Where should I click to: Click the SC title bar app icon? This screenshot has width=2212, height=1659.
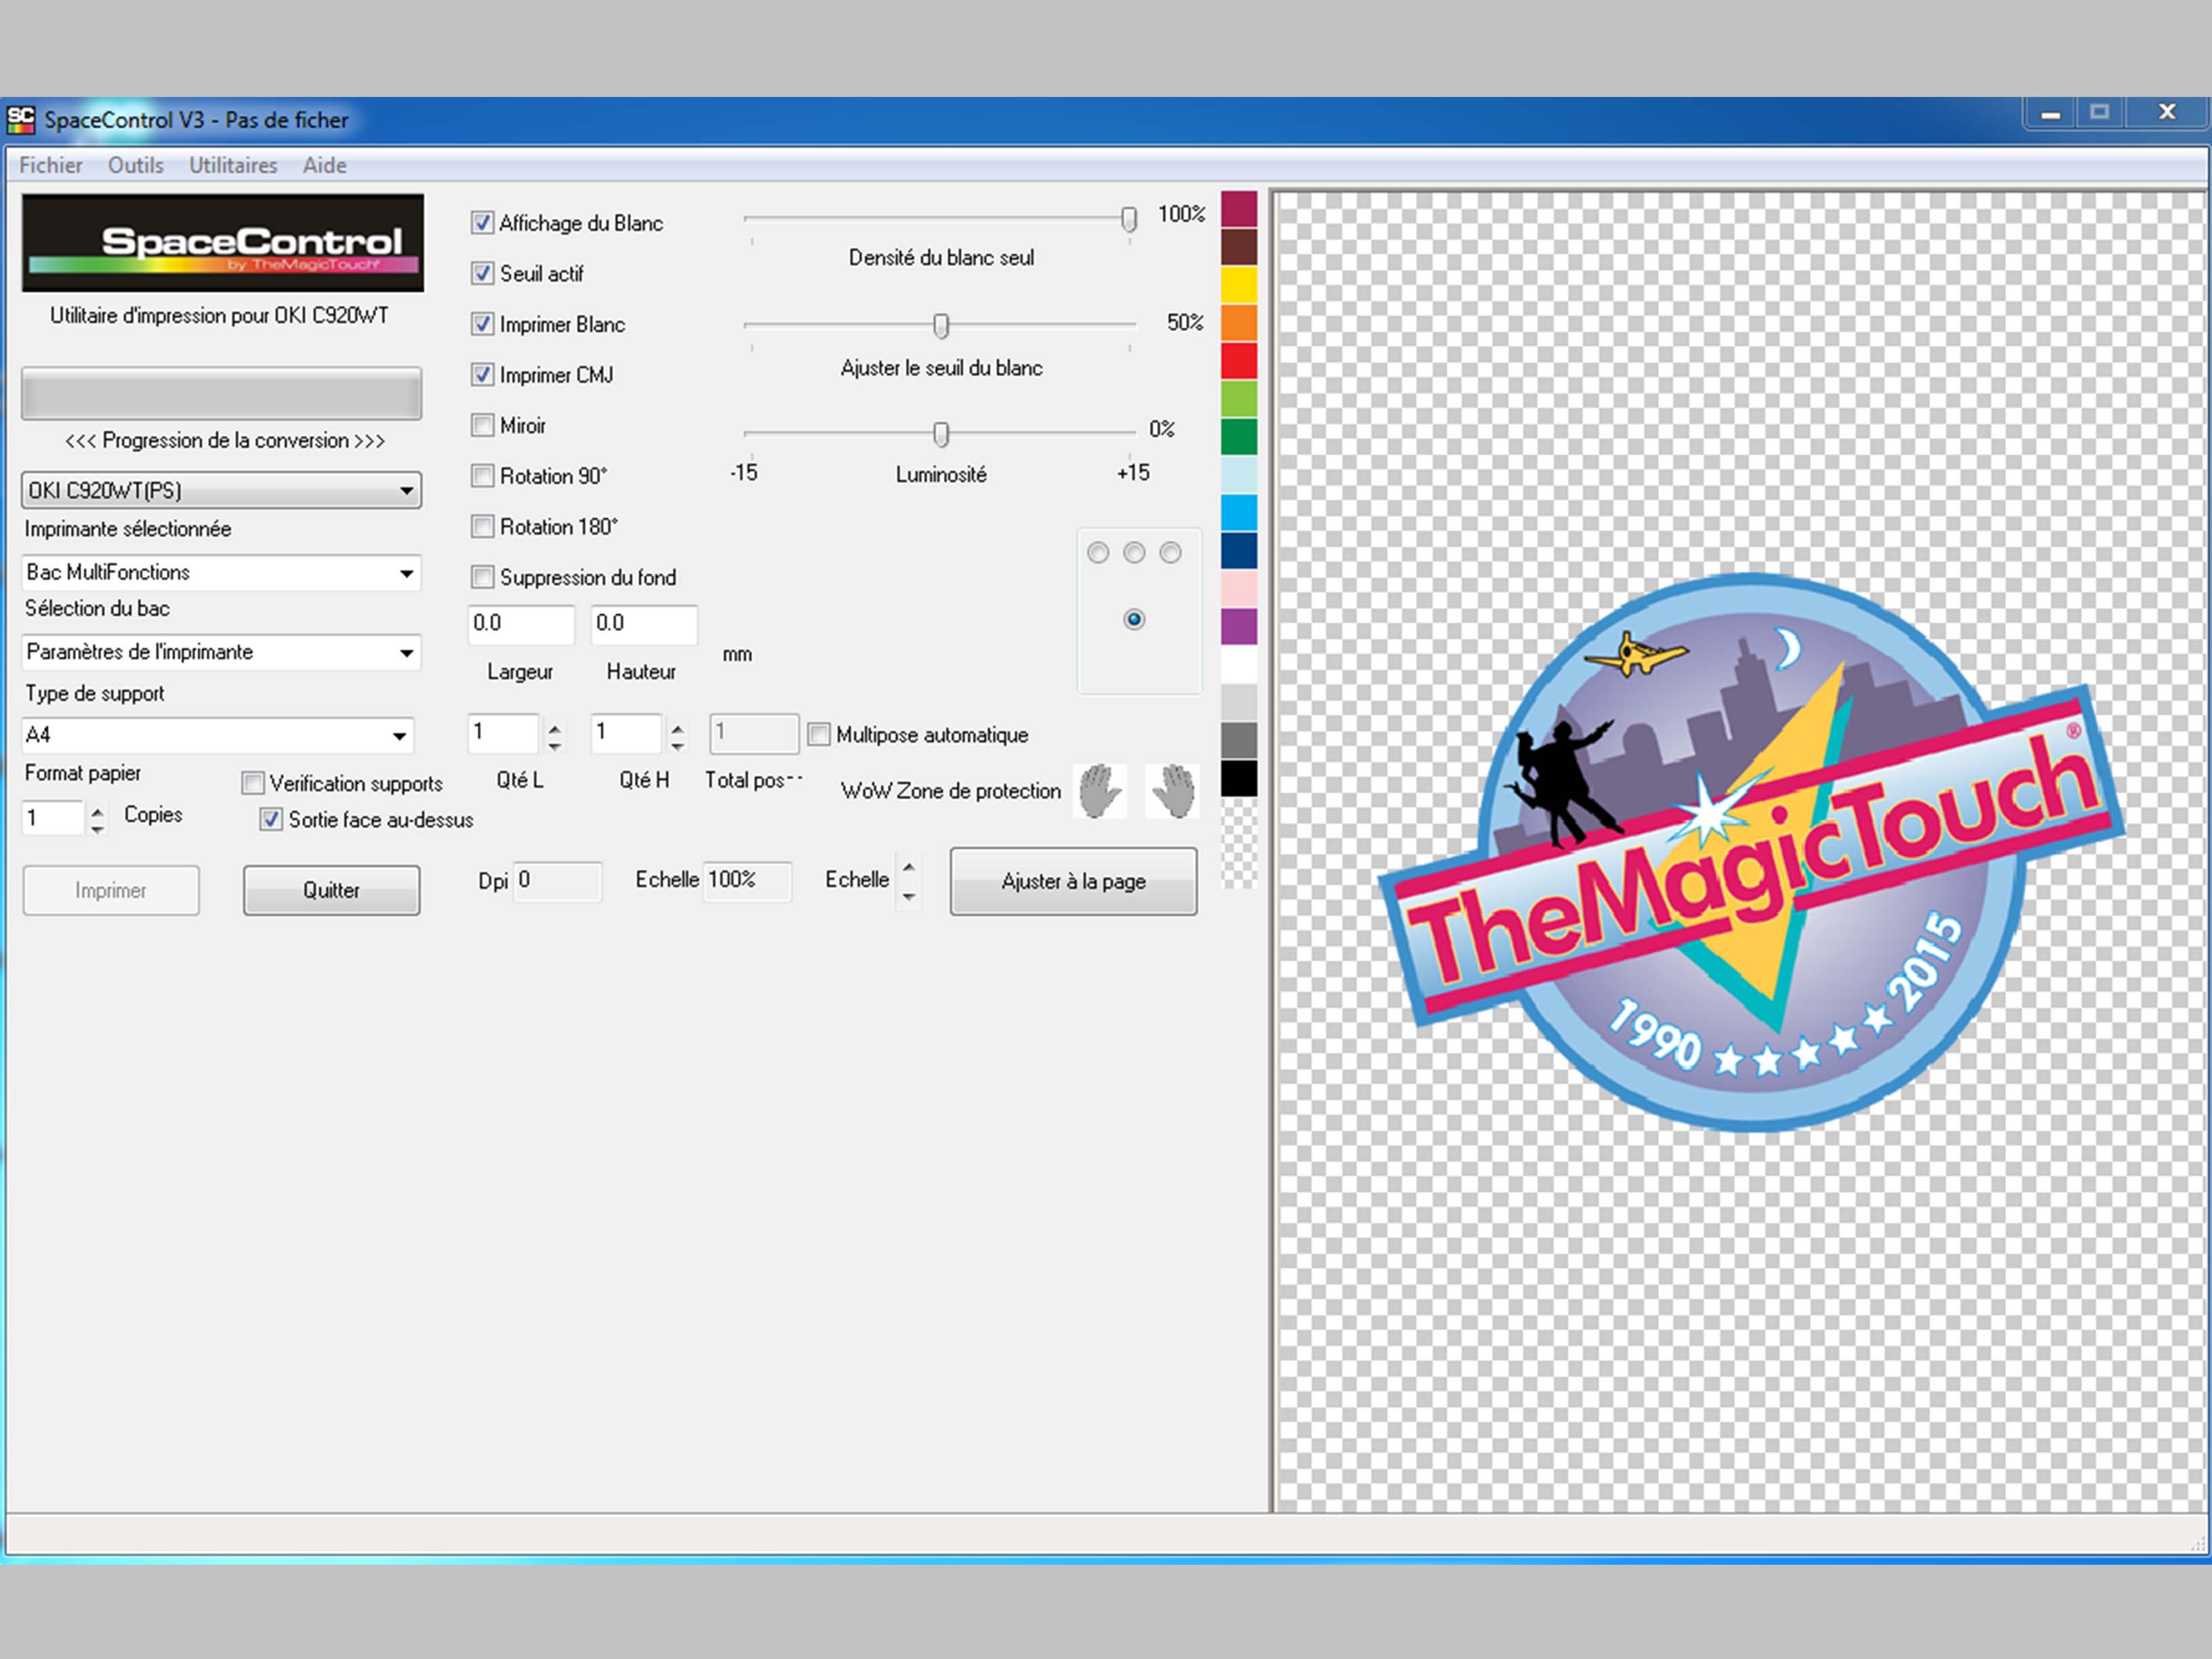pyautogui.click(x=21, y=120)
